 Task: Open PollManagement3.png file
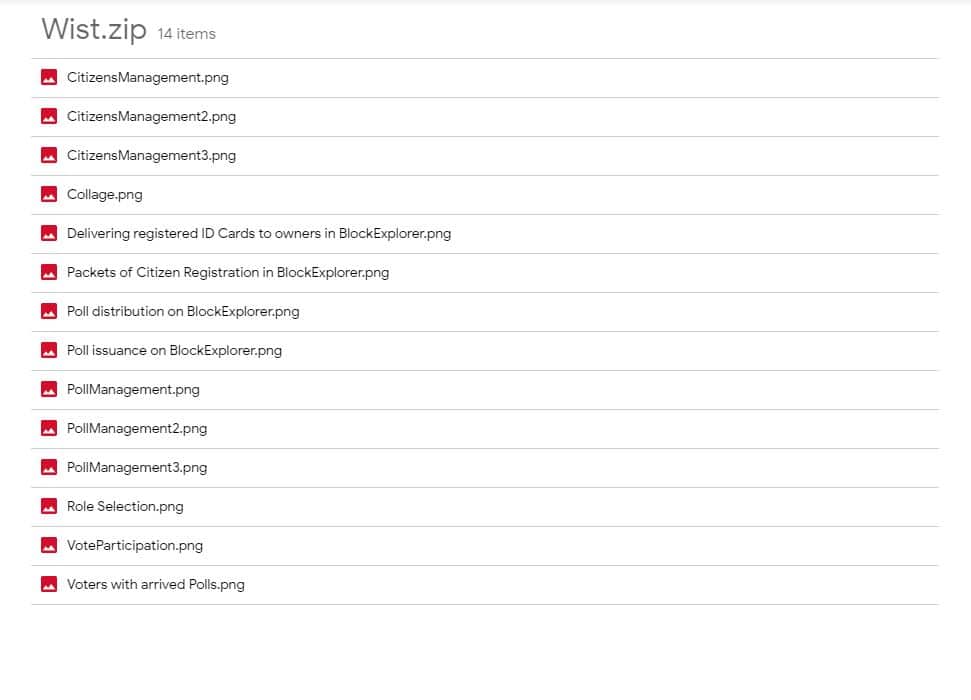tap(136, 468)
